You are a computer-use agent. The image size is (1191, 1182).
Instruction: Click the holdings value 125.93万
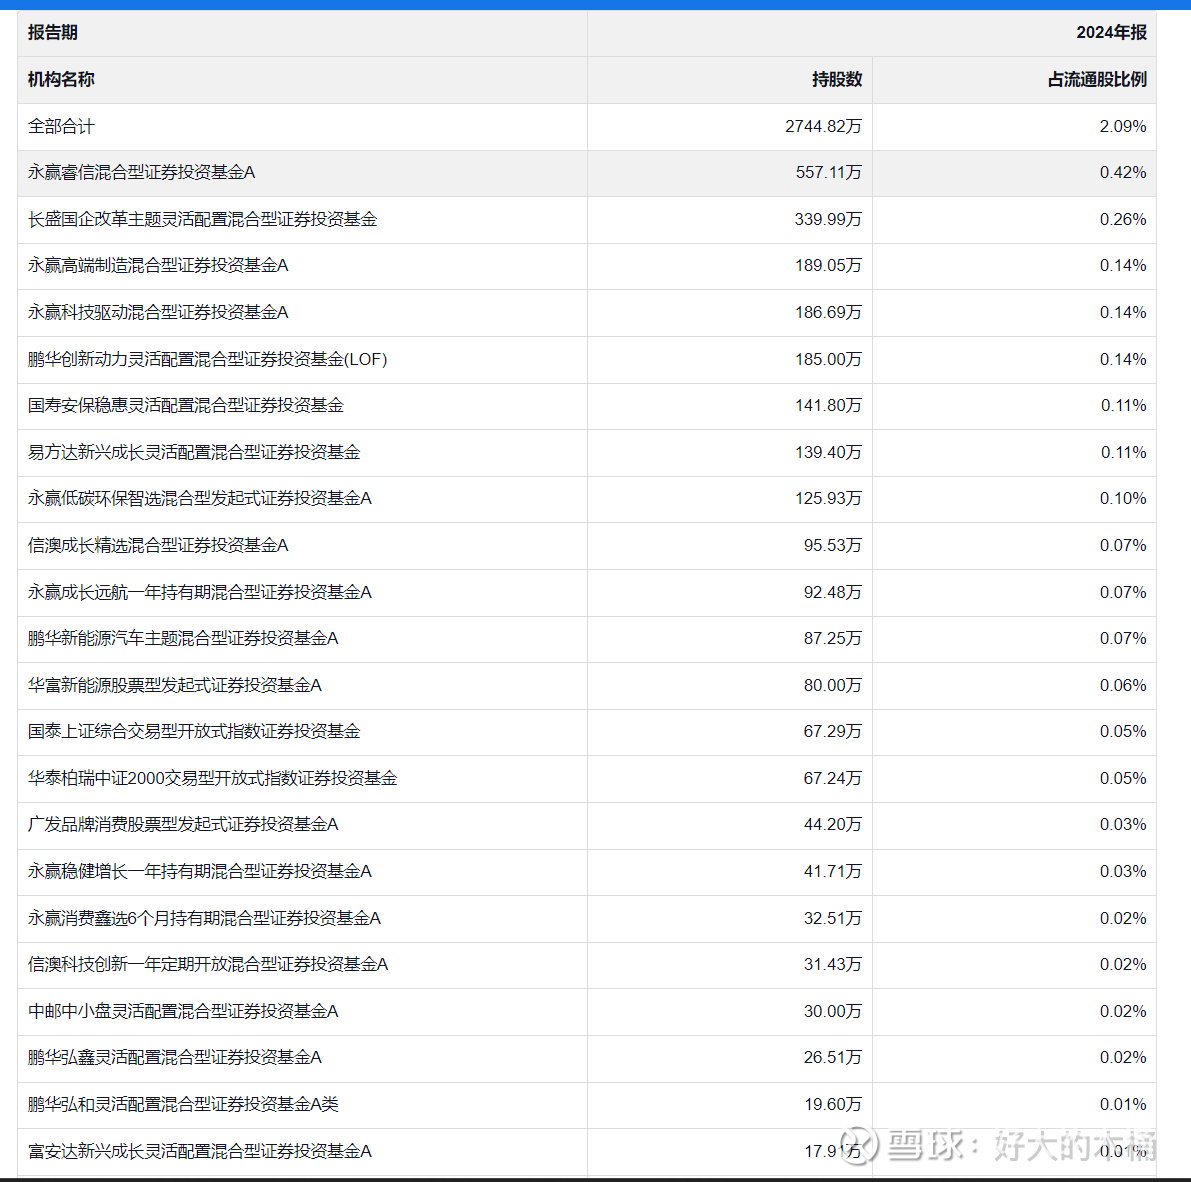coord(829,499)
